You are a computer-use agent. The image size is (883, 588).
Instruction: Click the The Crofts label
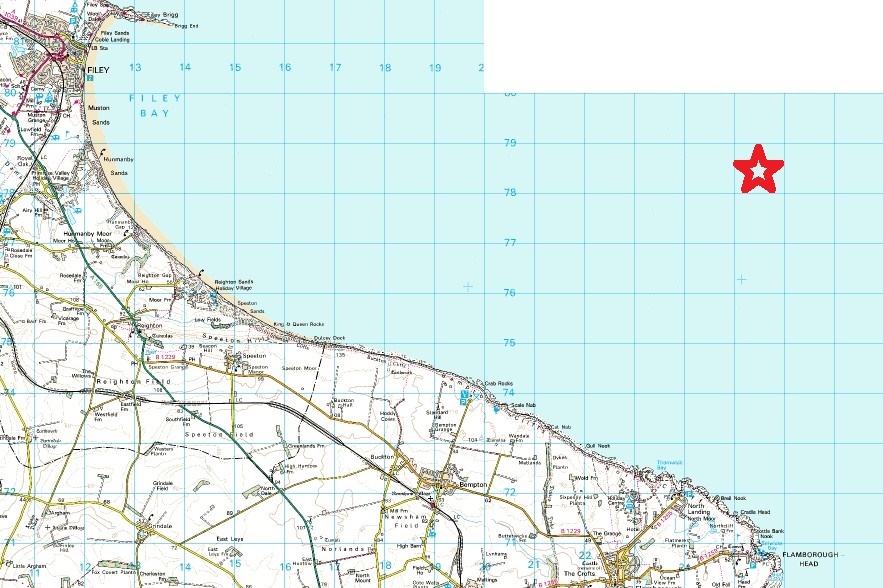coord(578,573)
